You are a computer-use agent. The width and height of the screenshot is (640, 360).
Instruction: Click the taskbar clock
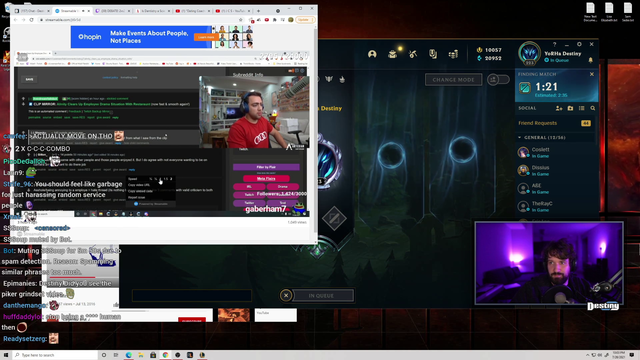618,355
